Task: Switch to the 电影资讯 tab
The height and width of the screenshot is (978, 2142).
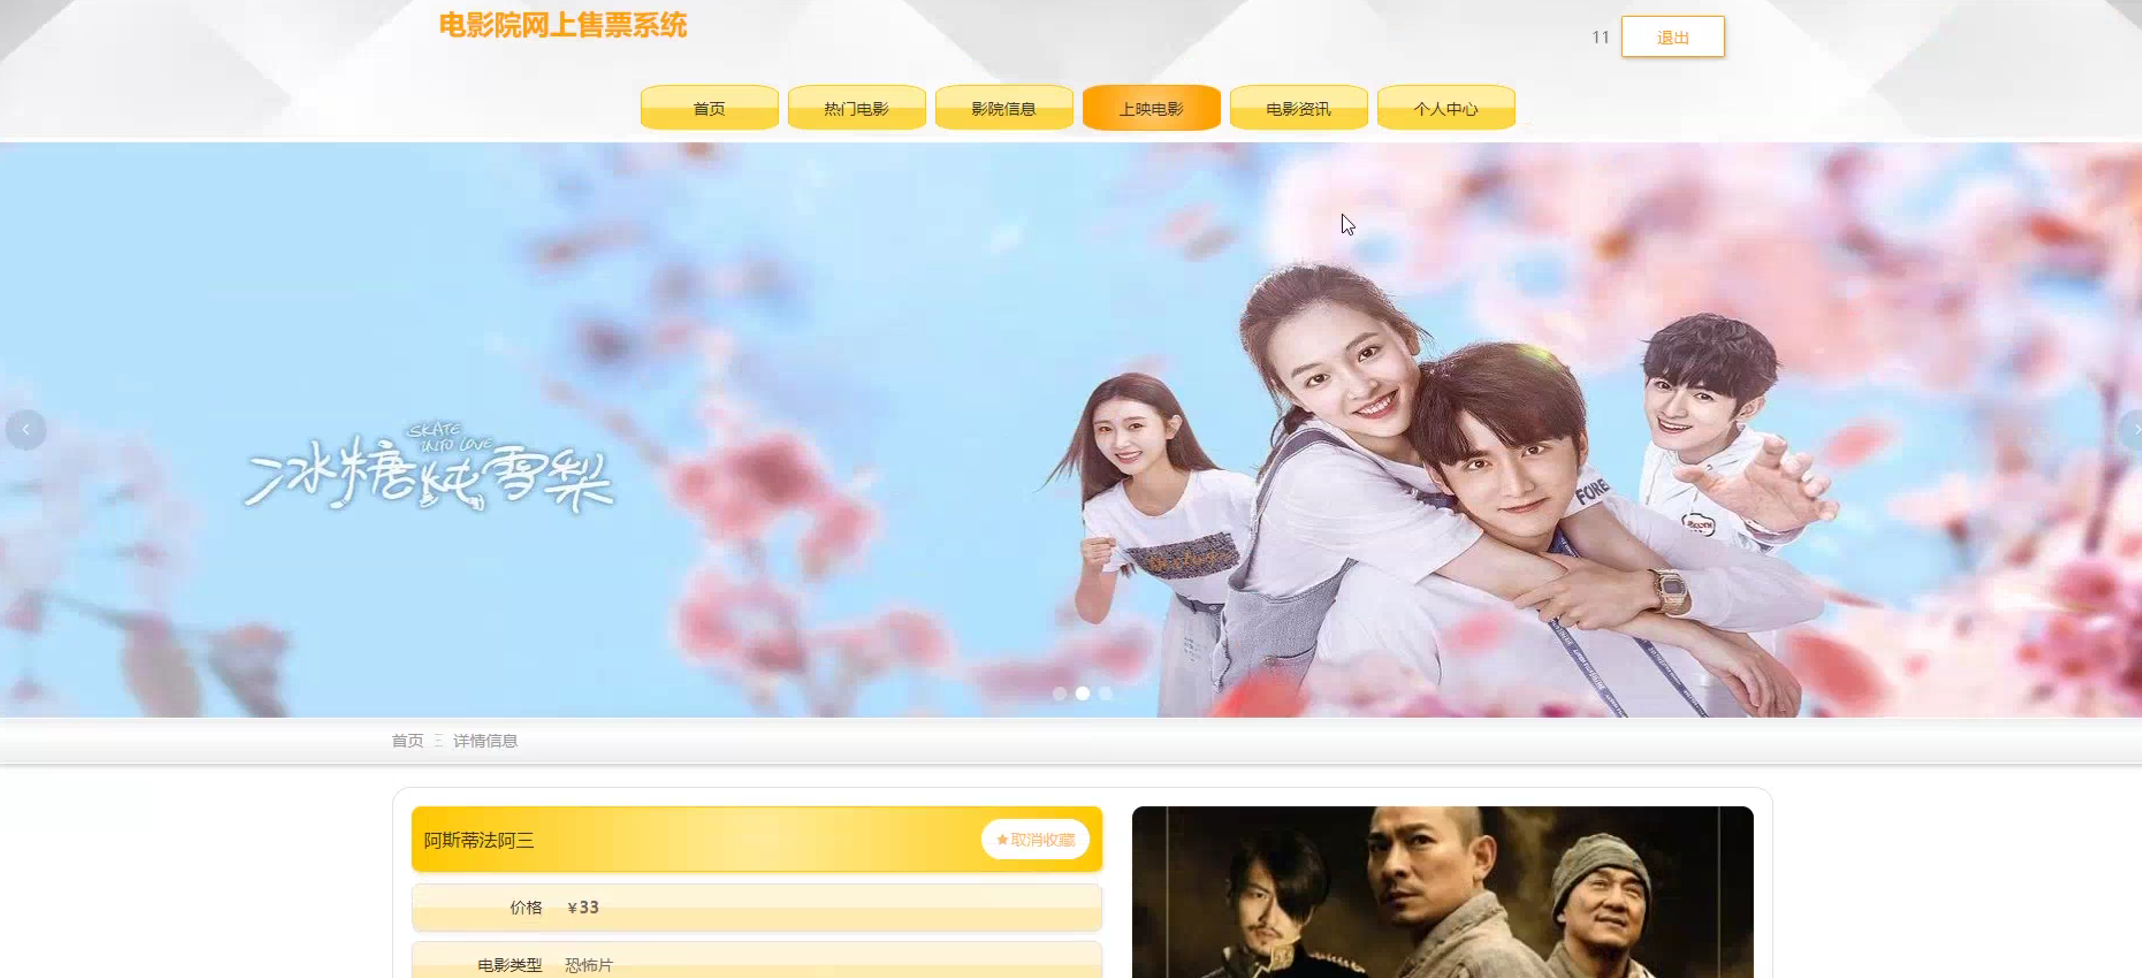Action: click(x=1298, y=108)
